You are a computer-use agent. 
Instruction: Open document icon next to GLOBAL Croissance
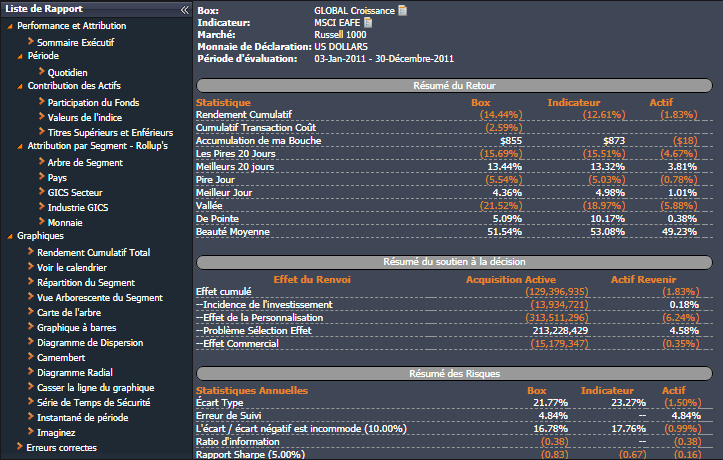pos(402,11)
